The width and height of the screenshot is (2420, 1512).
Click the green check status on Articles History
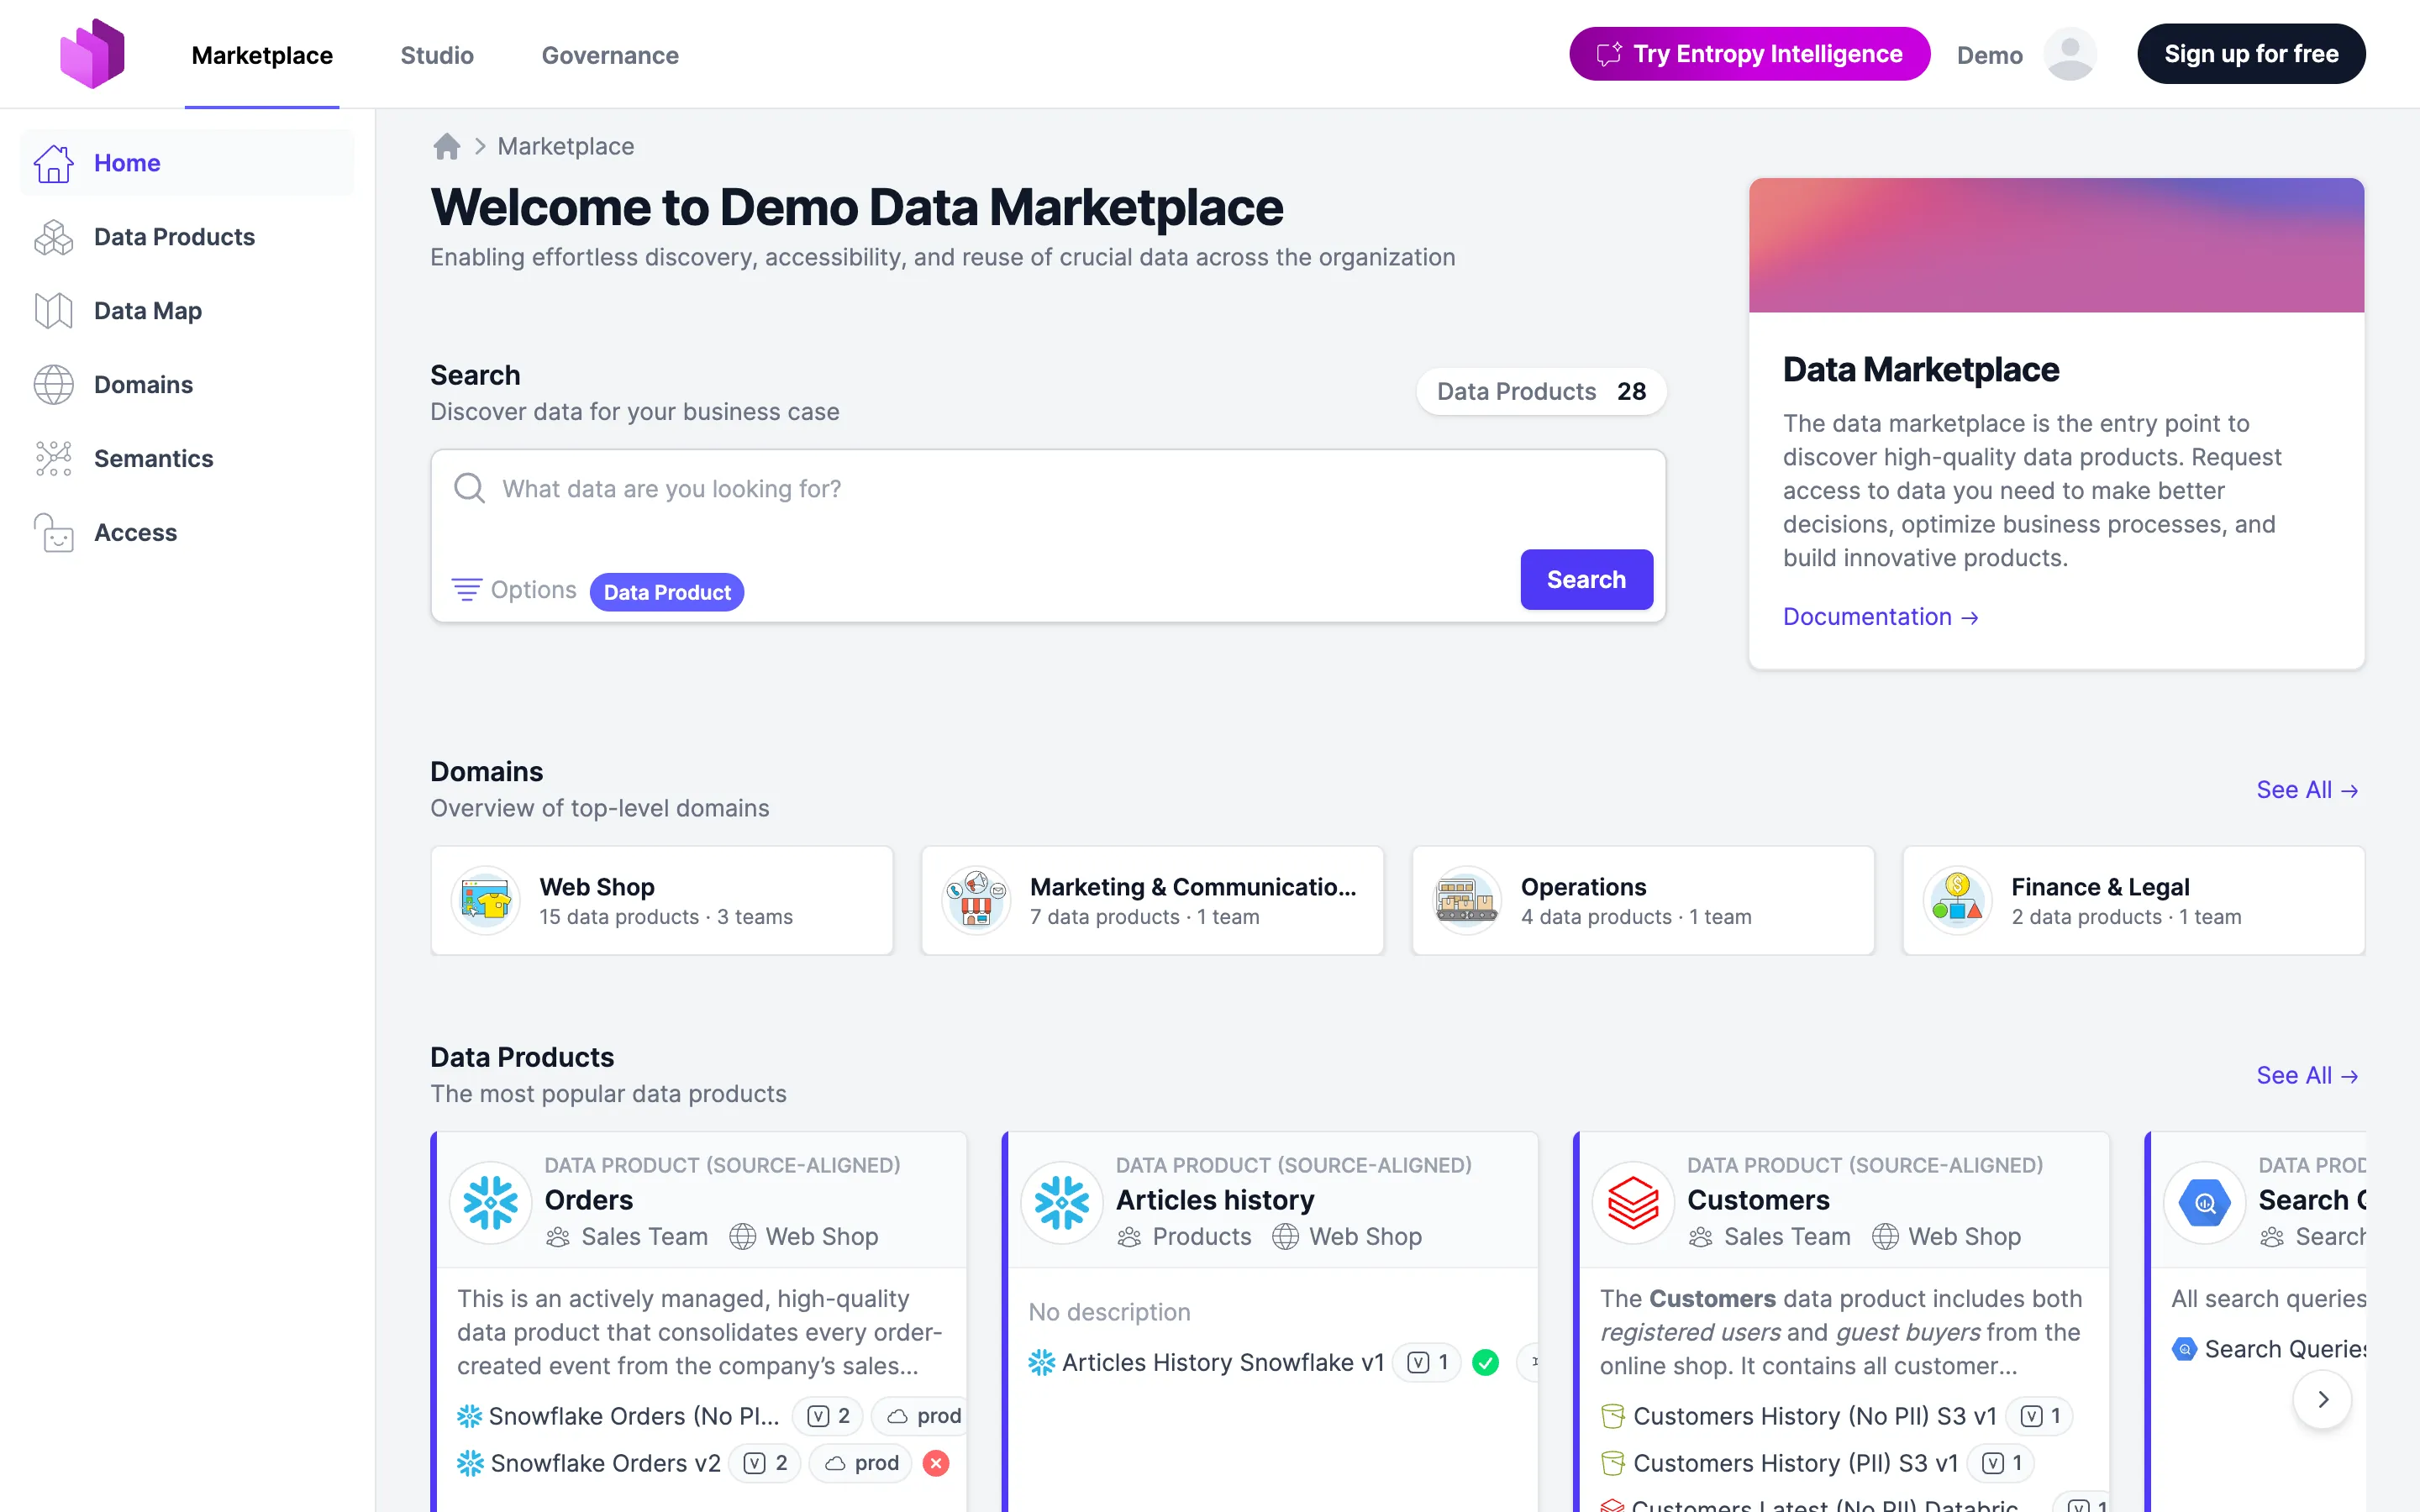(1486, 1362)
